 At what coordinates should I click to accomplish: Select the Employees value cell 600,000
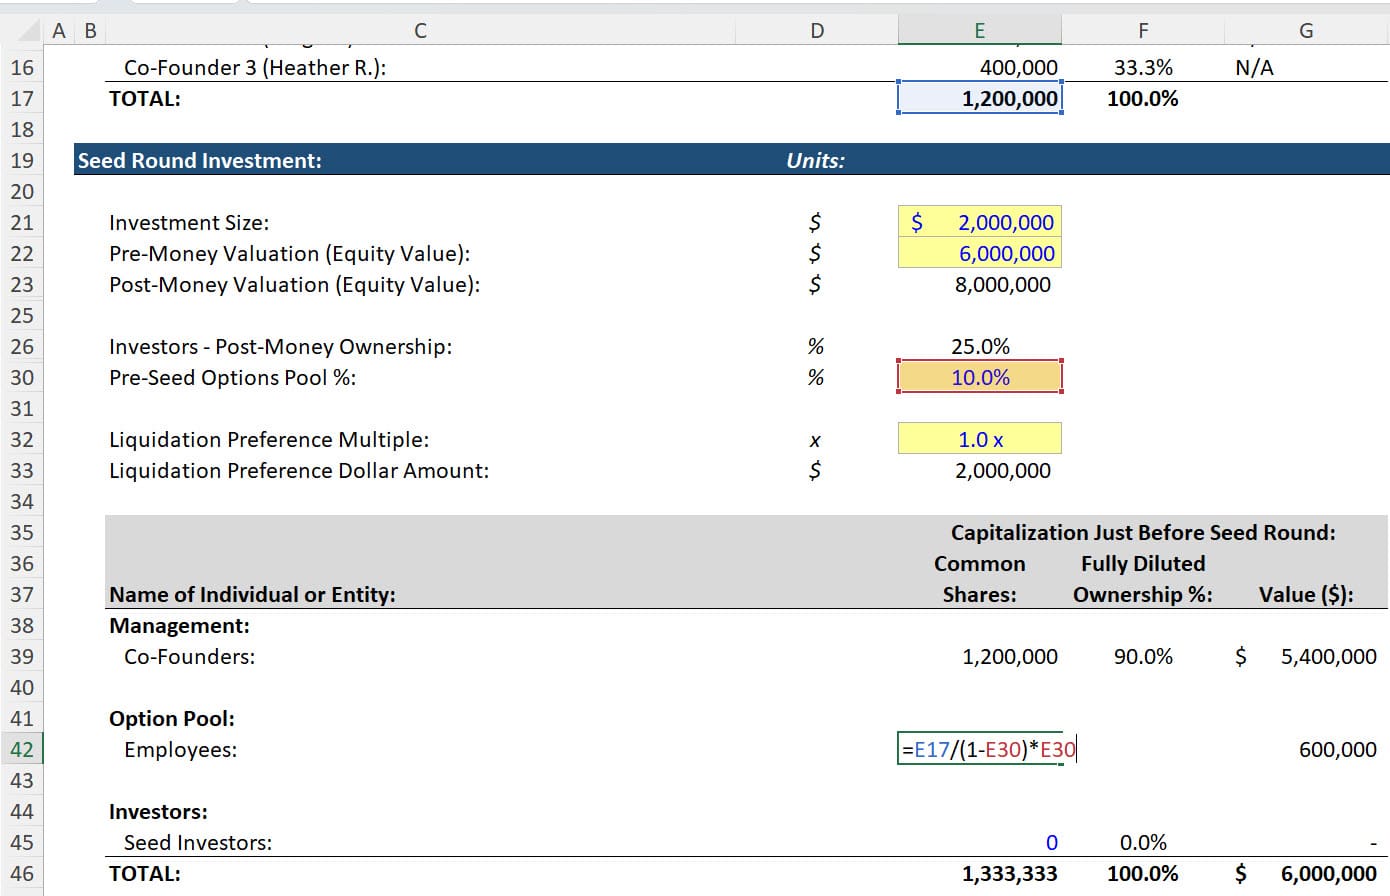pyautogui.click(x=1306, y=749)
